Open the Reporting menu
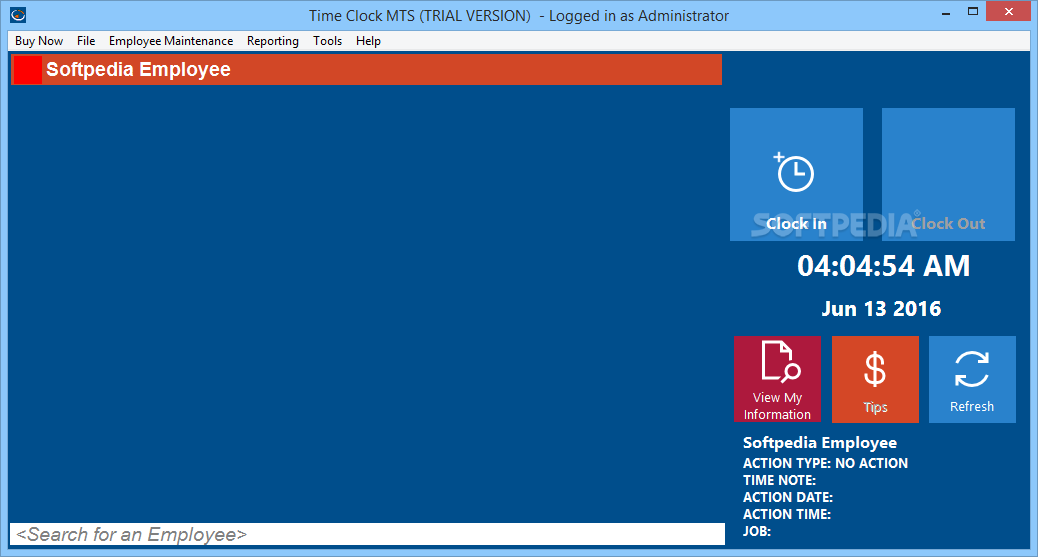This screenshot has width=1038, height=557. tap(273, 41)
